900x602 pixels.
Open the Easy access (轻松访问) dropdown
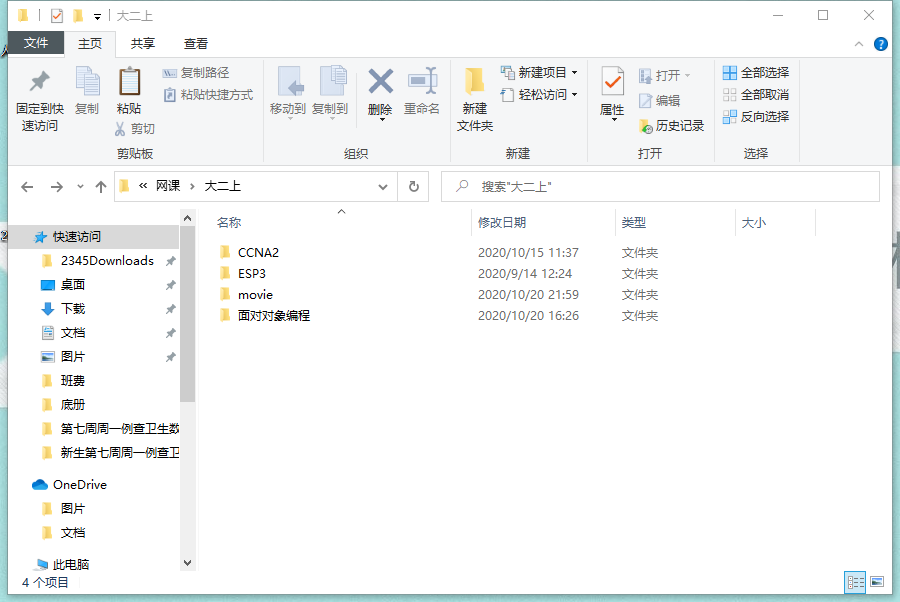click(x=539, y=95)
